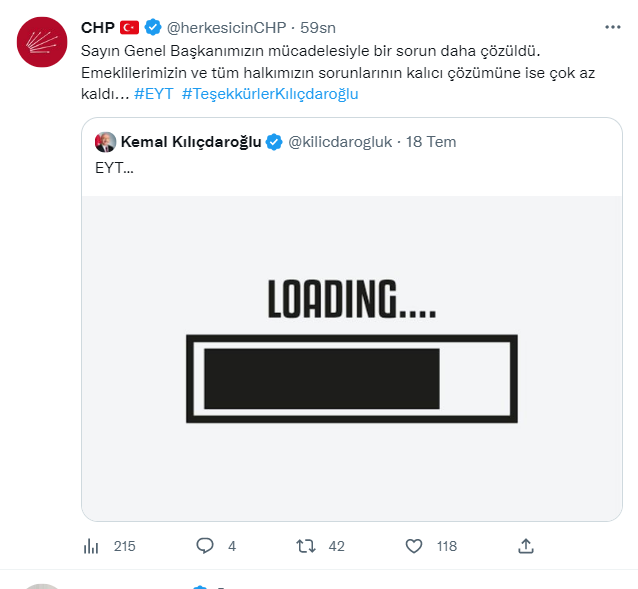The image size is (638, 589).
Task: Click the CHP profile avatar
Action: [42, 42]
